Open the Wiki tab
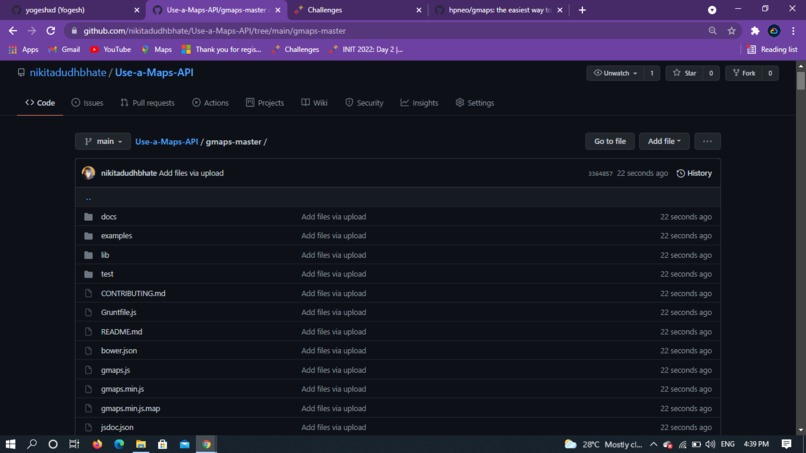806x453 pixels. click(315, 103)
